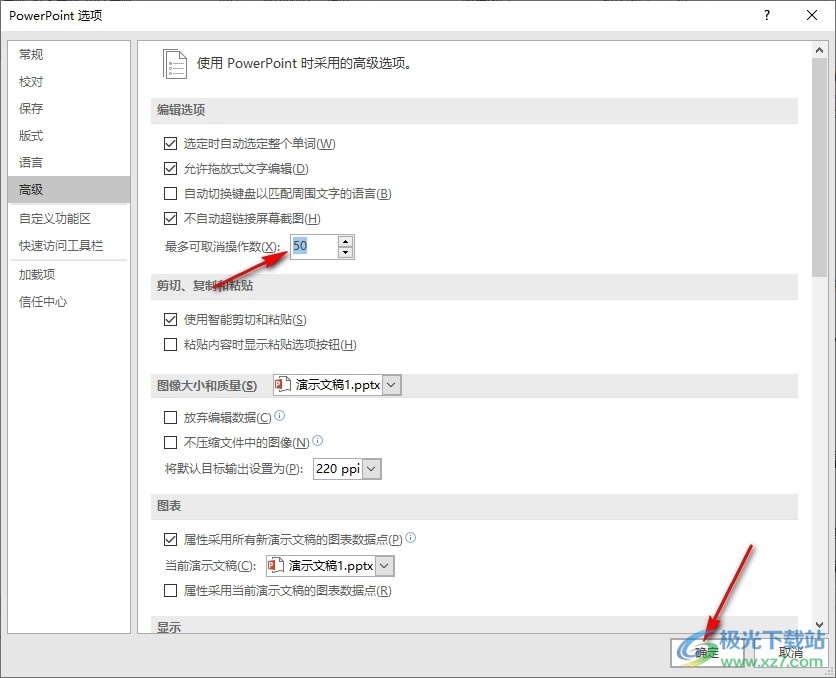Toggle 允许拖放式文字编辑 checkbox
The image size is (836, 678).
point(170,168)
